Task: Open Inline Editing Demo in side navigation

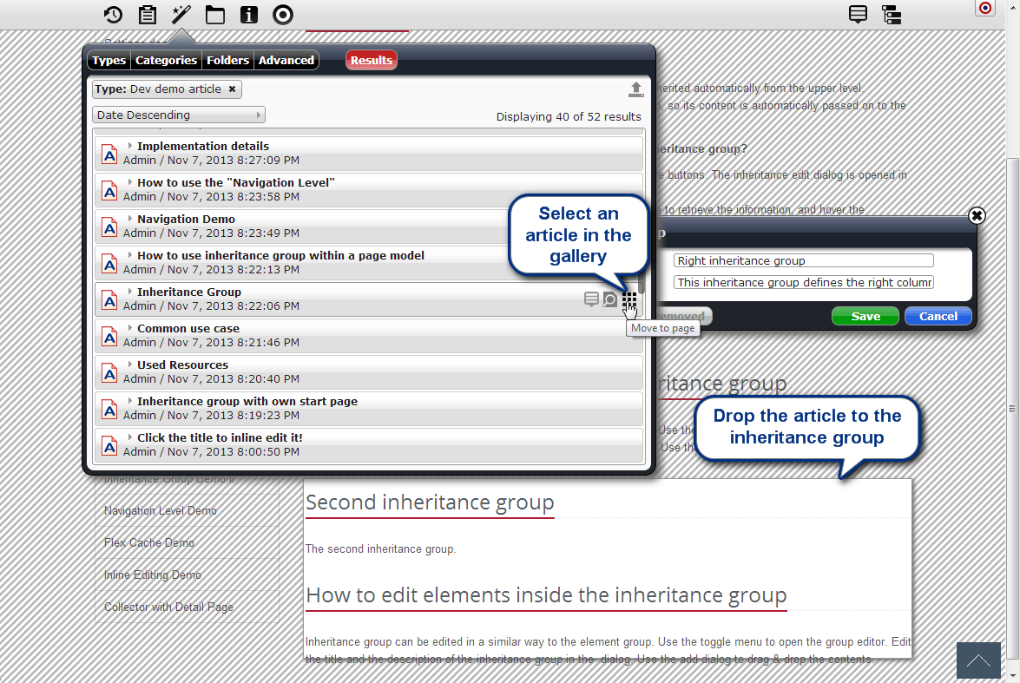Action: (x=152, y=575)
